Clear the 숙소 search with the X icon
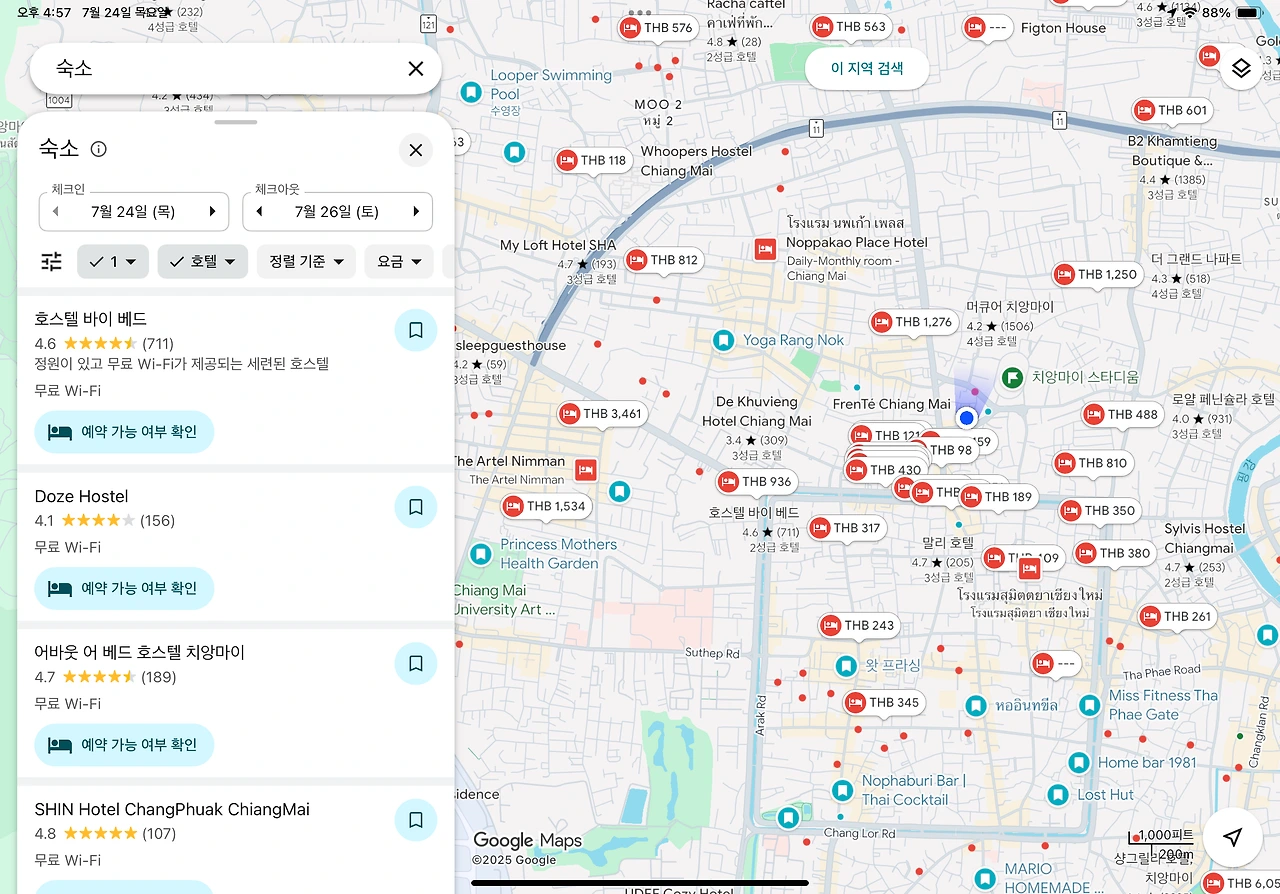1280x894 pixels. click(x=416, y=68)
